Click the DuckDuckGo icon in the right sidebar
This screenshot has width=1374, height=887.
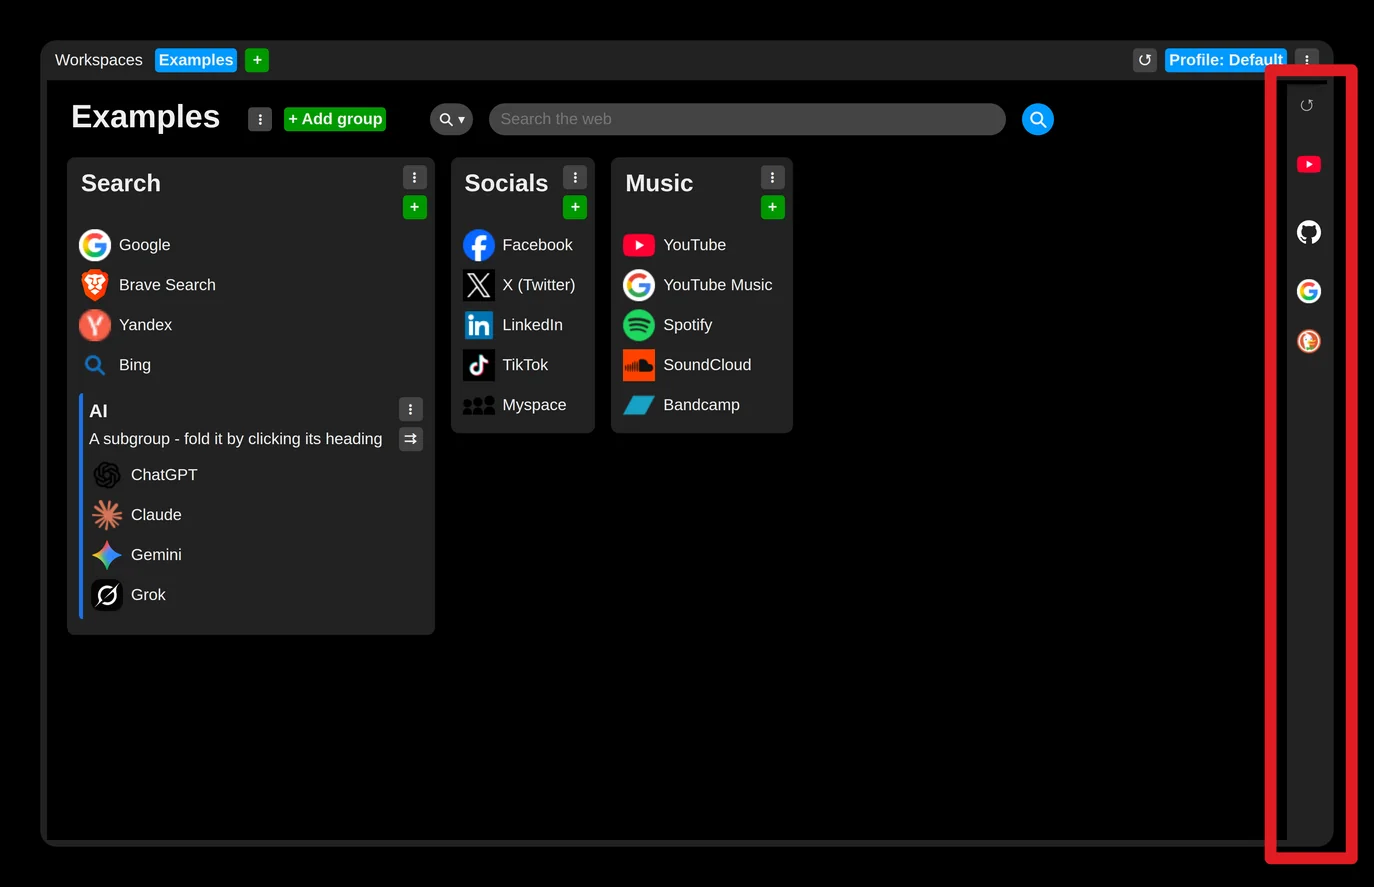pos(1309,341)
